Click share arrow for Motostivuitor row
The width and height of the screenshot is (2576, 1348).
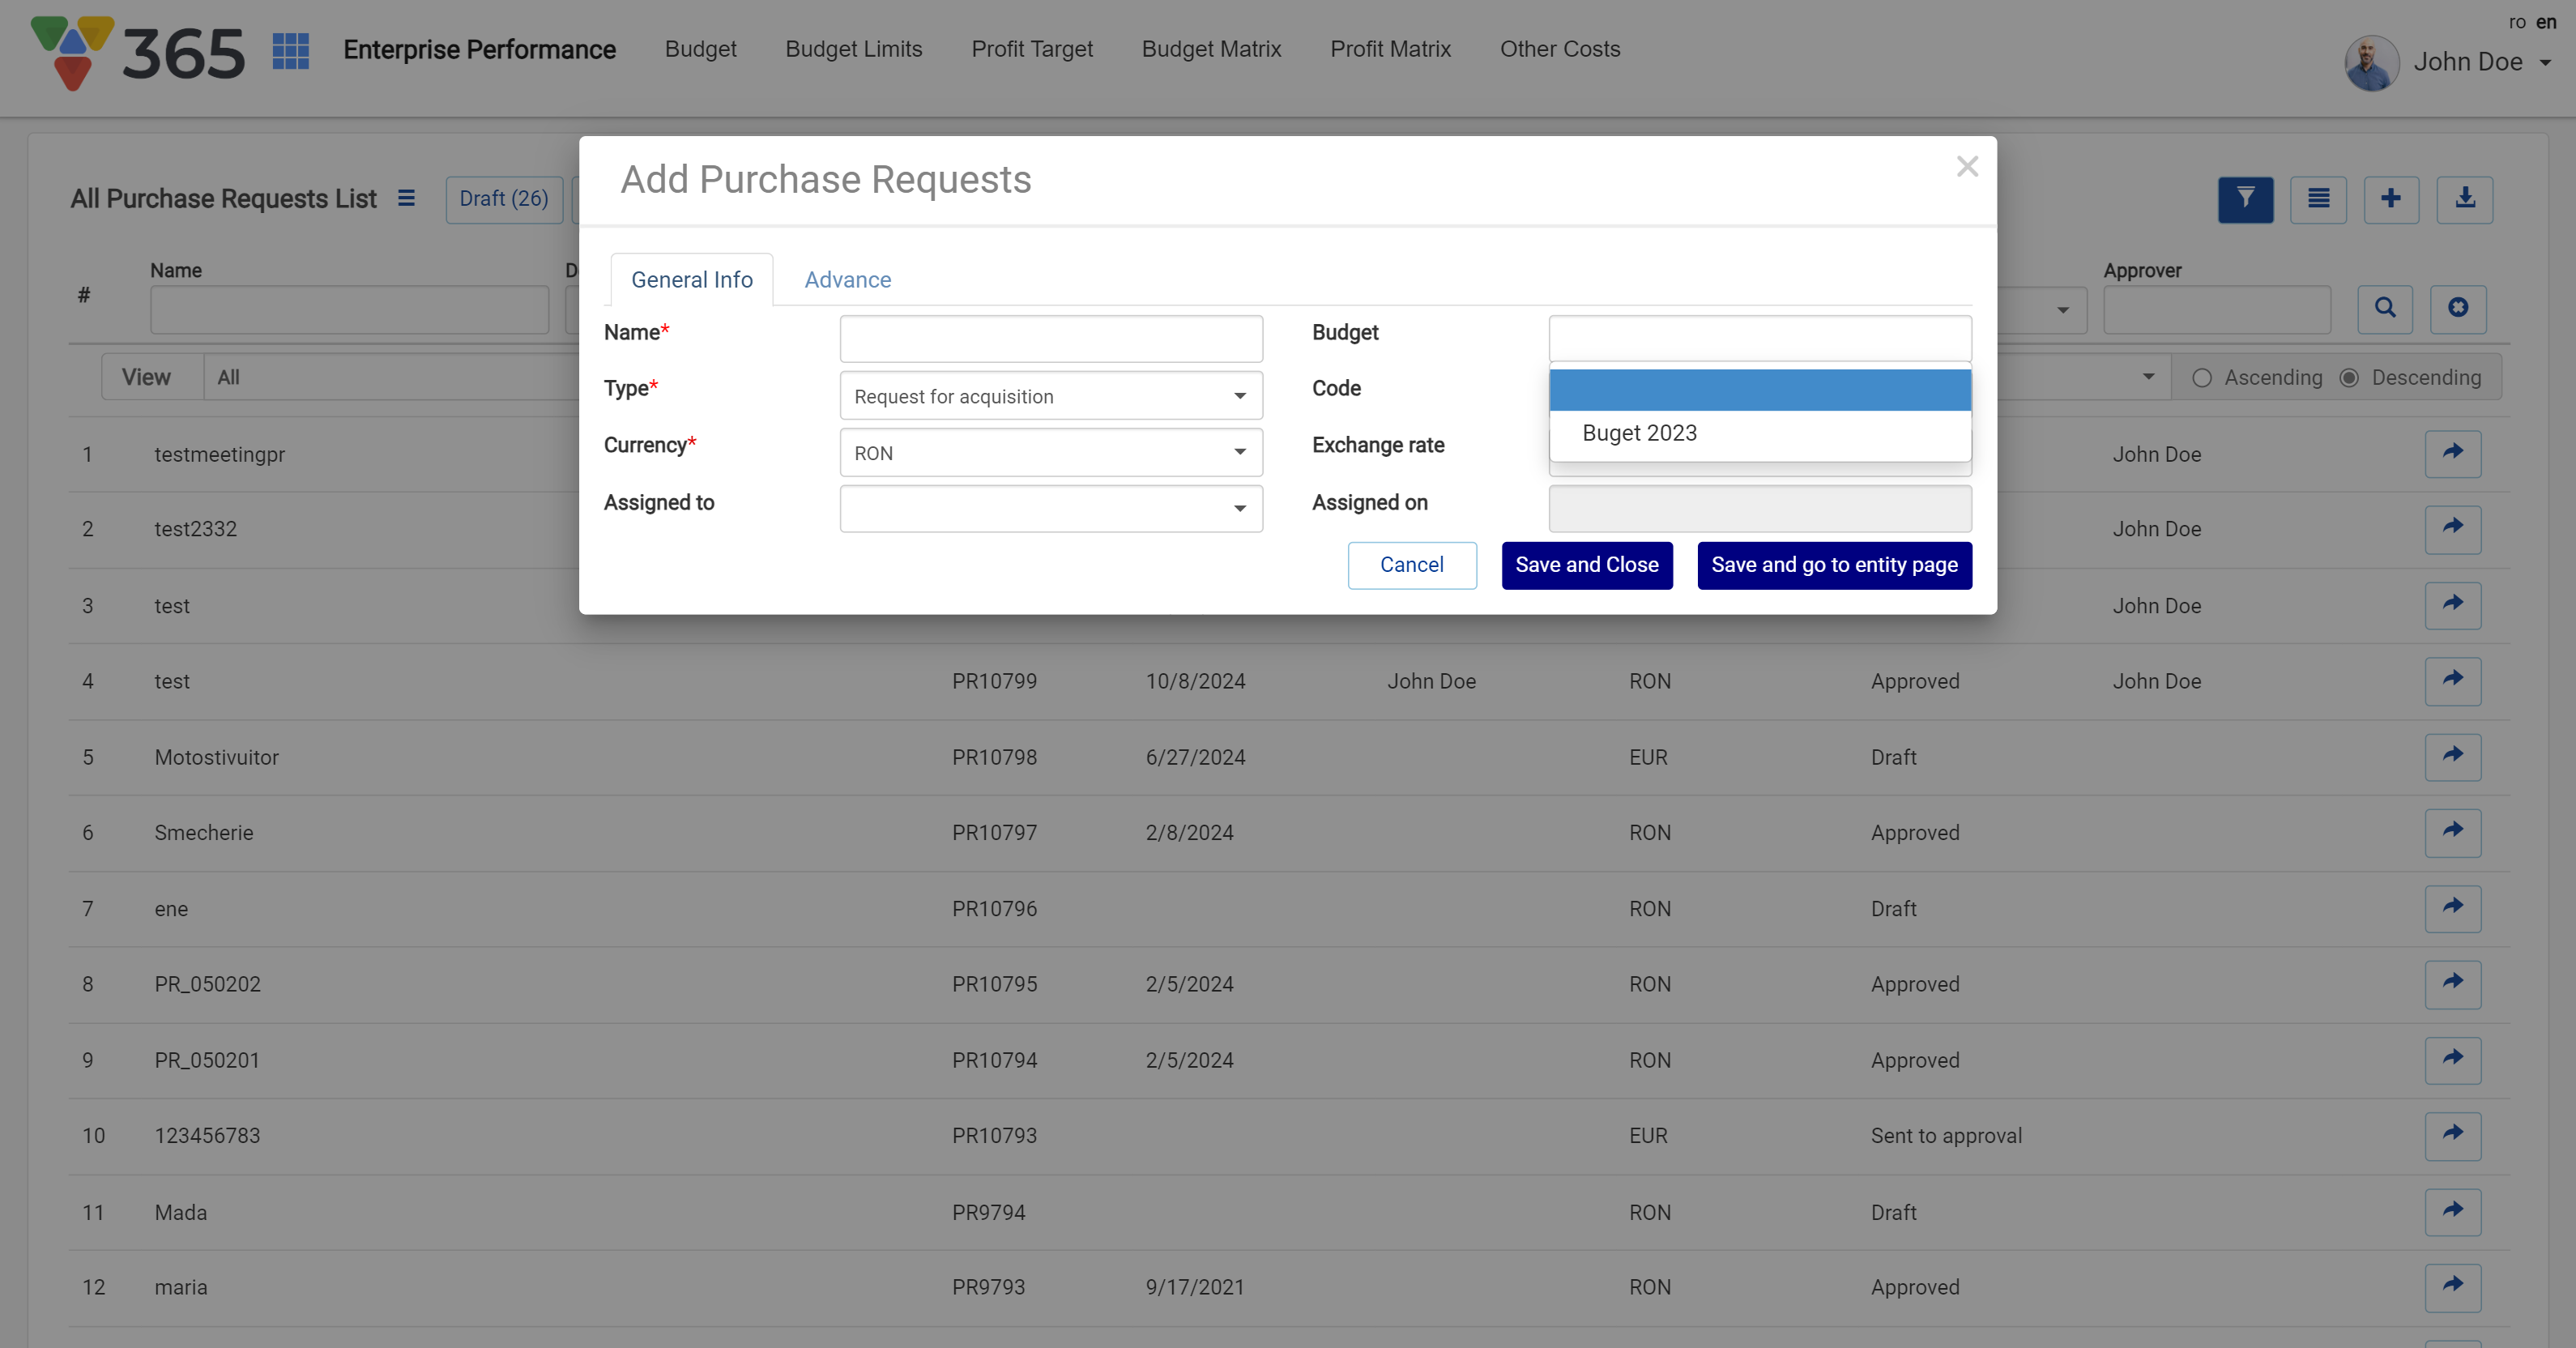[x=2452, y=756]
